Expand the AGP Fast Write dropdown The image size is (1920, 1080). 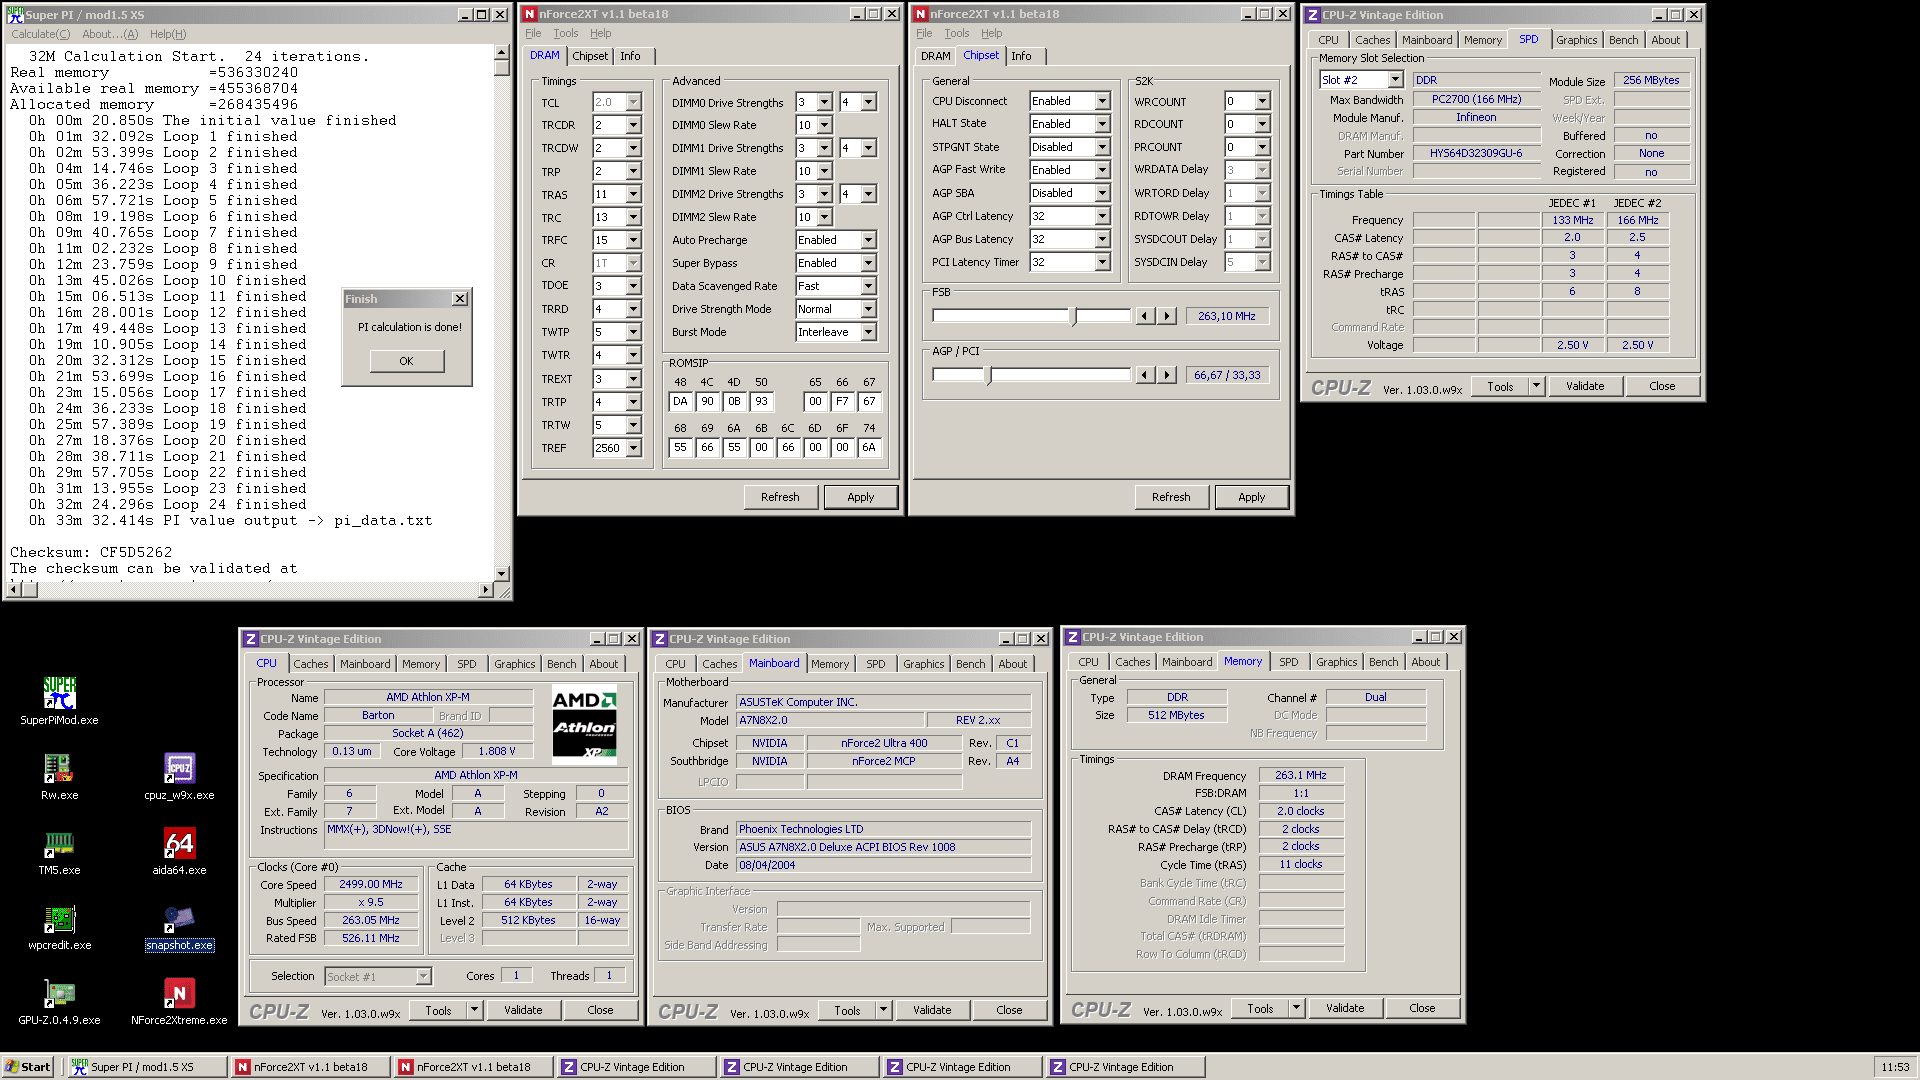click(1102, 170)
